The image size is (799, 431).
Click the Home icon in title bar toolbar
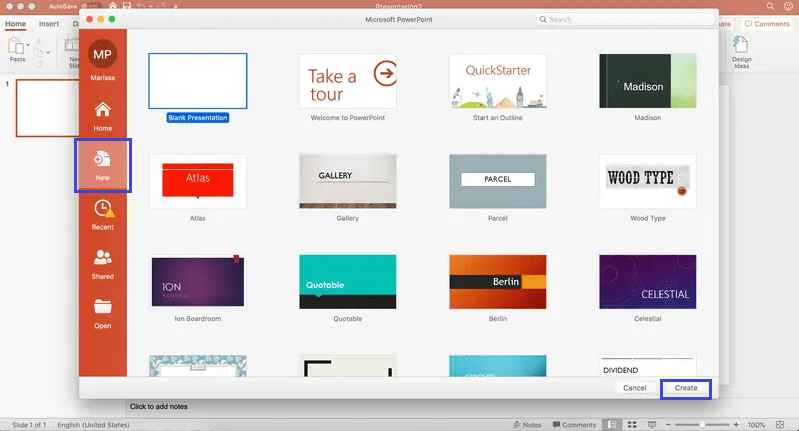[113, 6]
